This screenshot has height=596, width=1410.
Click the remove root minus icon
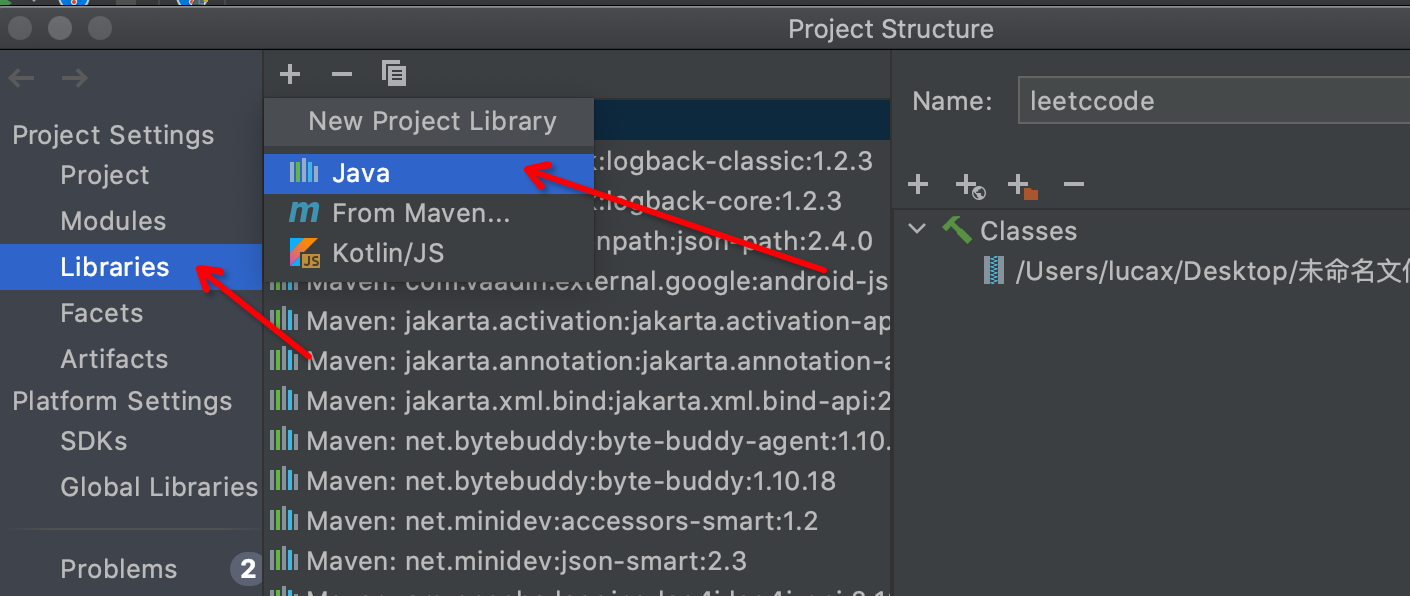point(1074,185)
